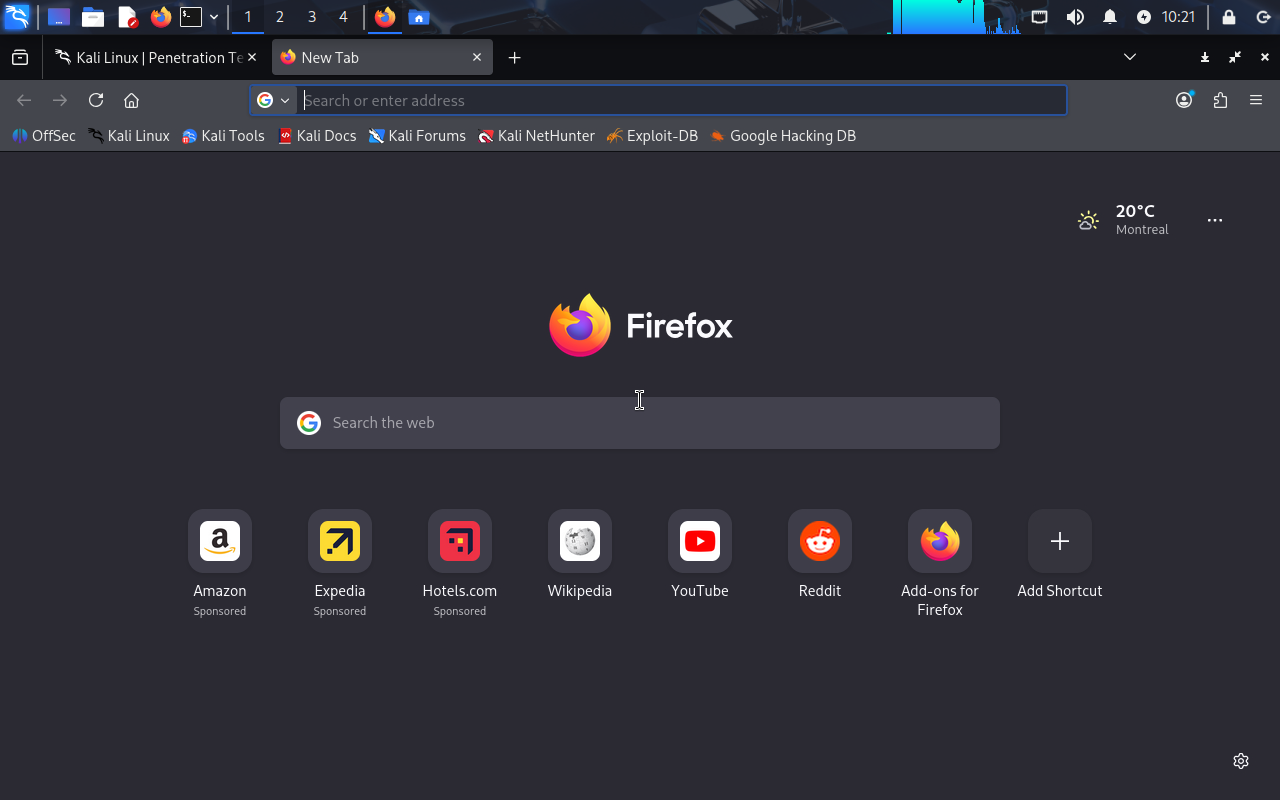This screenshot has height=800, width=1280.
Task: Open the Extensions puzzle icon
Action: tap(1220, 100)
